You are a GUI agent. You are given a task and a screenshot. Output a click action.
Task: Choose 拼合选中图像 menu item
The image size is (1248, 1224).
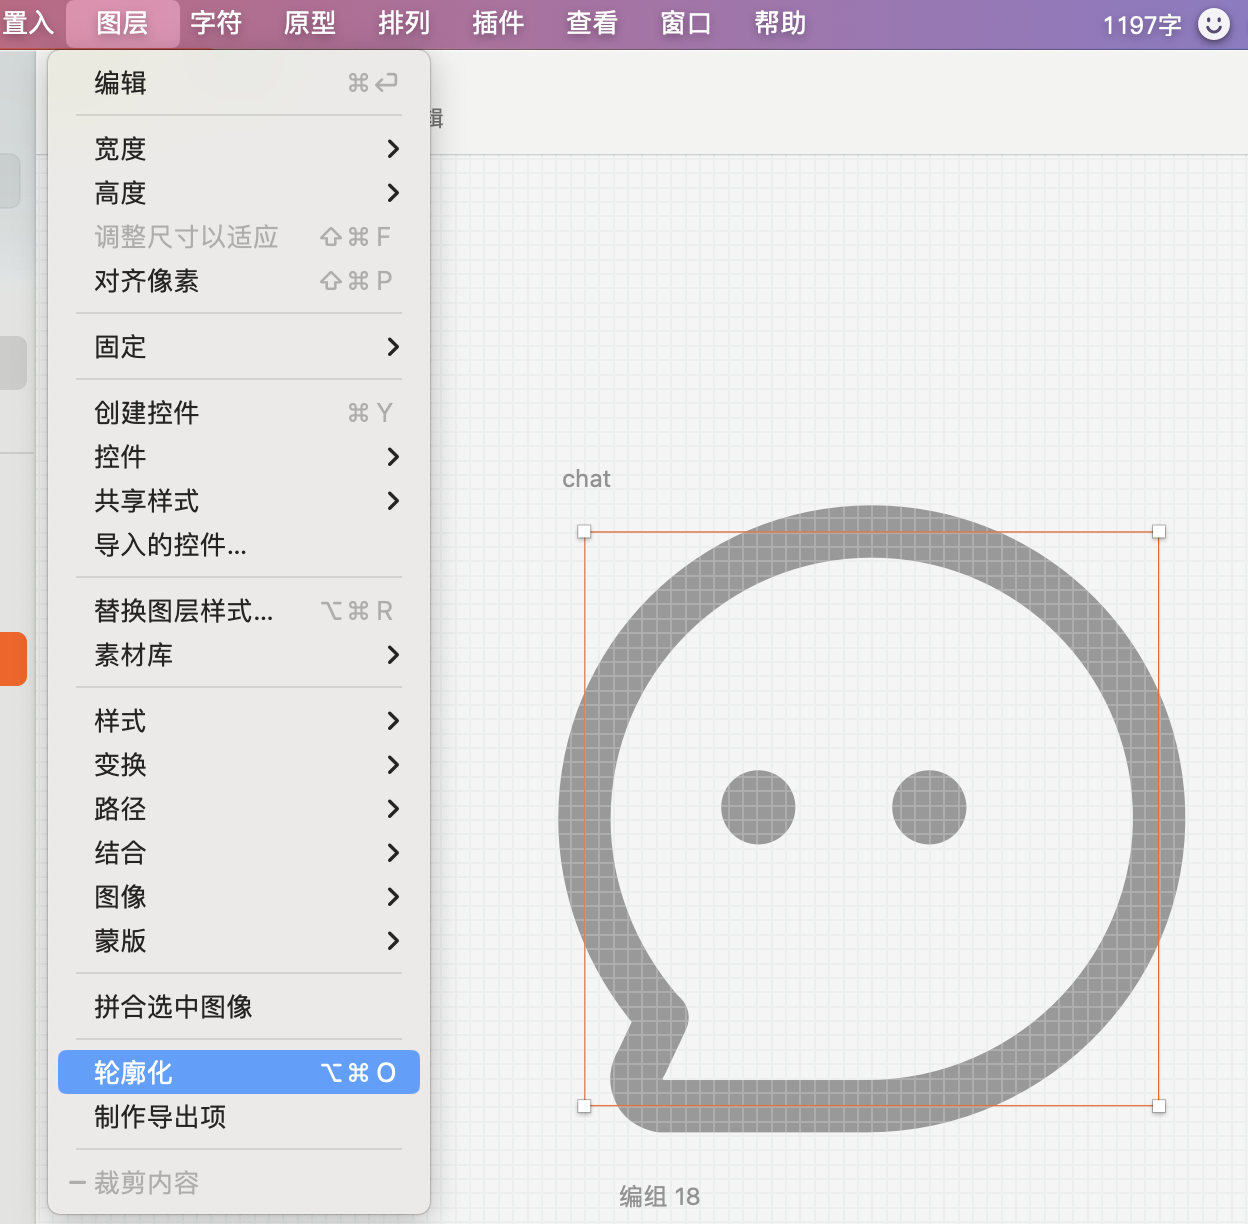tap(239, 1007)
